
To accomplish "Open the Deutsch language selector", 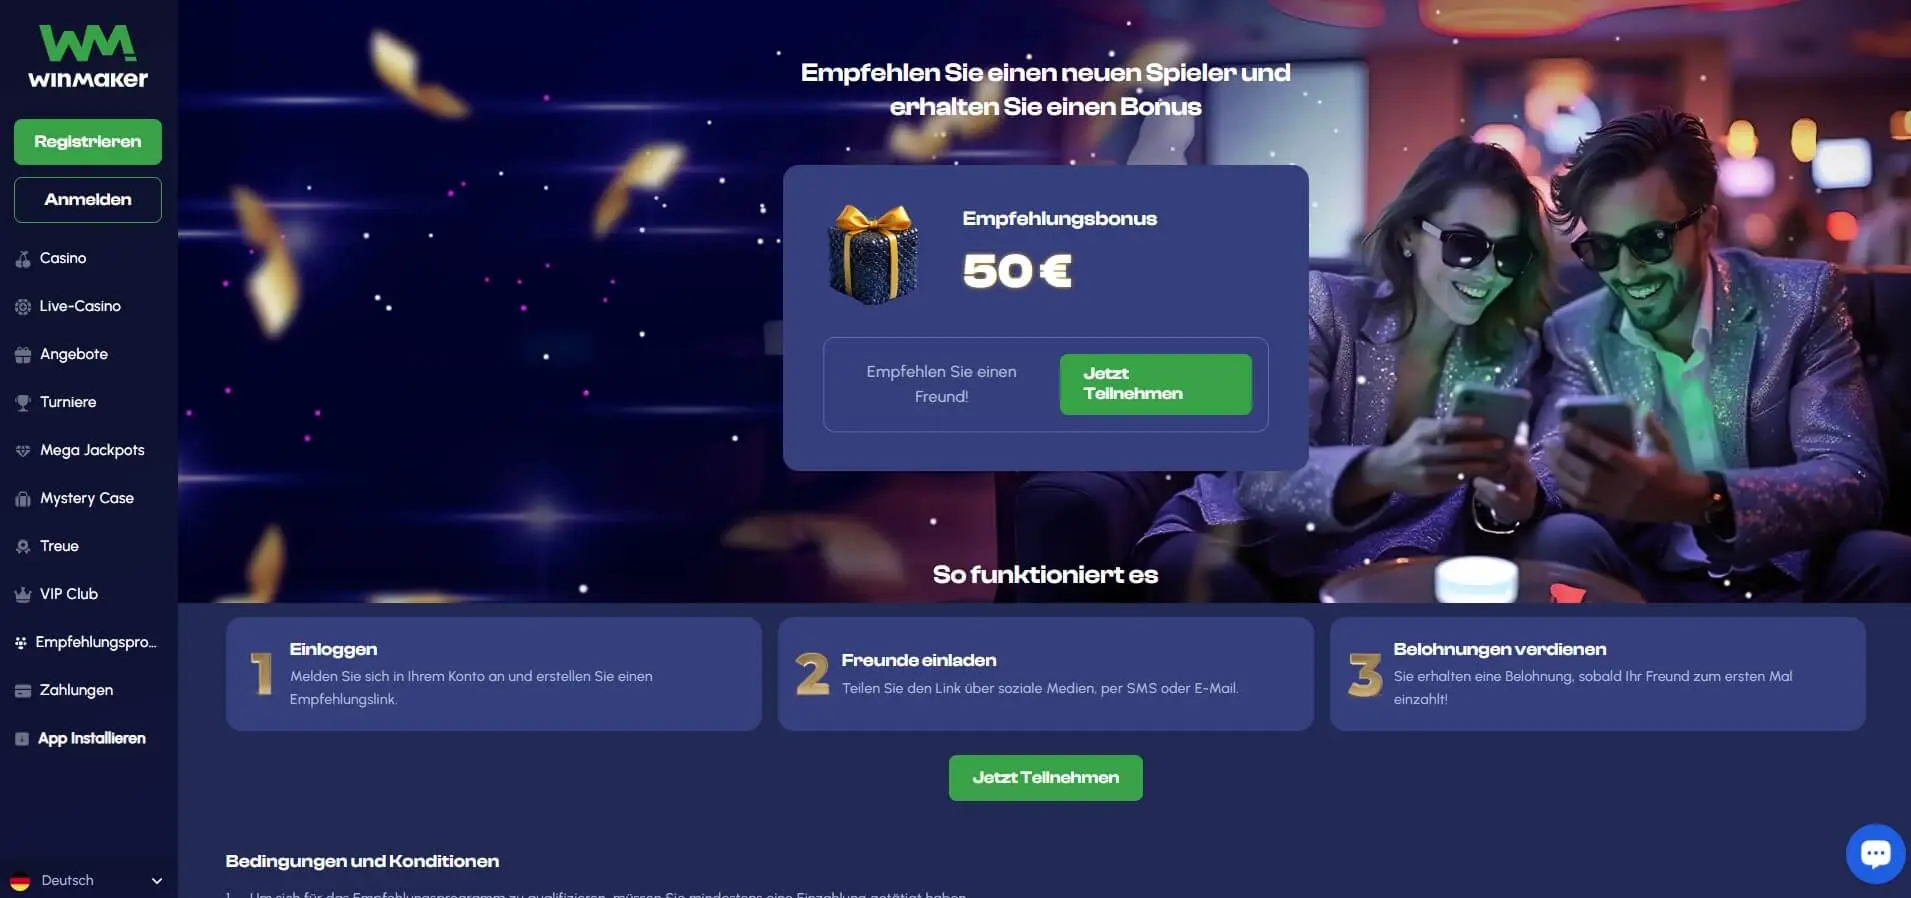I will pyautogui.click(x=87, y=881).
